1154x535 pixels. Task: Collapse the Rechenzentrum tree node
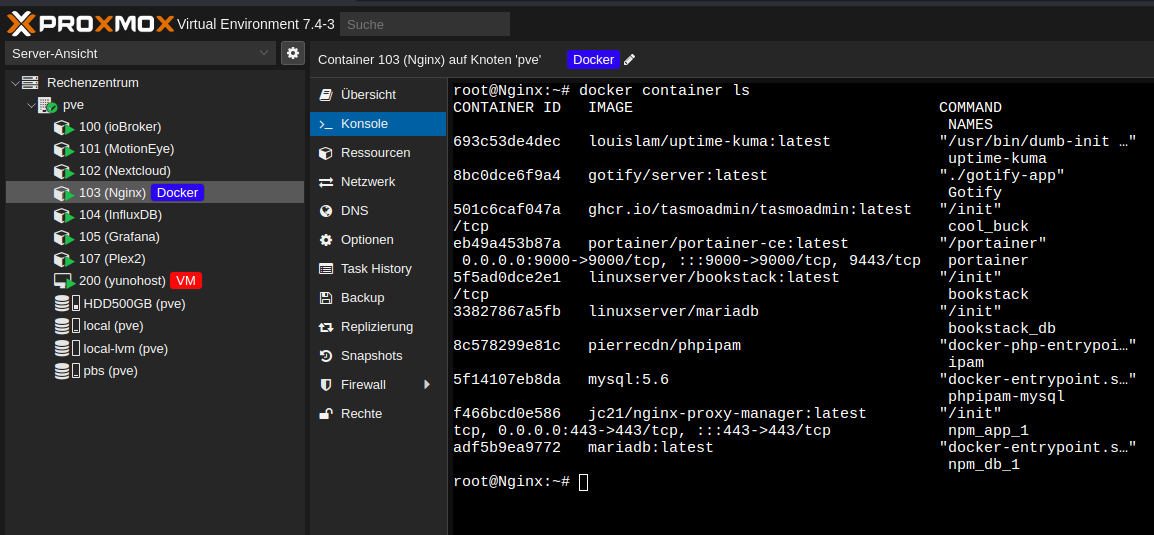(15, 82)
